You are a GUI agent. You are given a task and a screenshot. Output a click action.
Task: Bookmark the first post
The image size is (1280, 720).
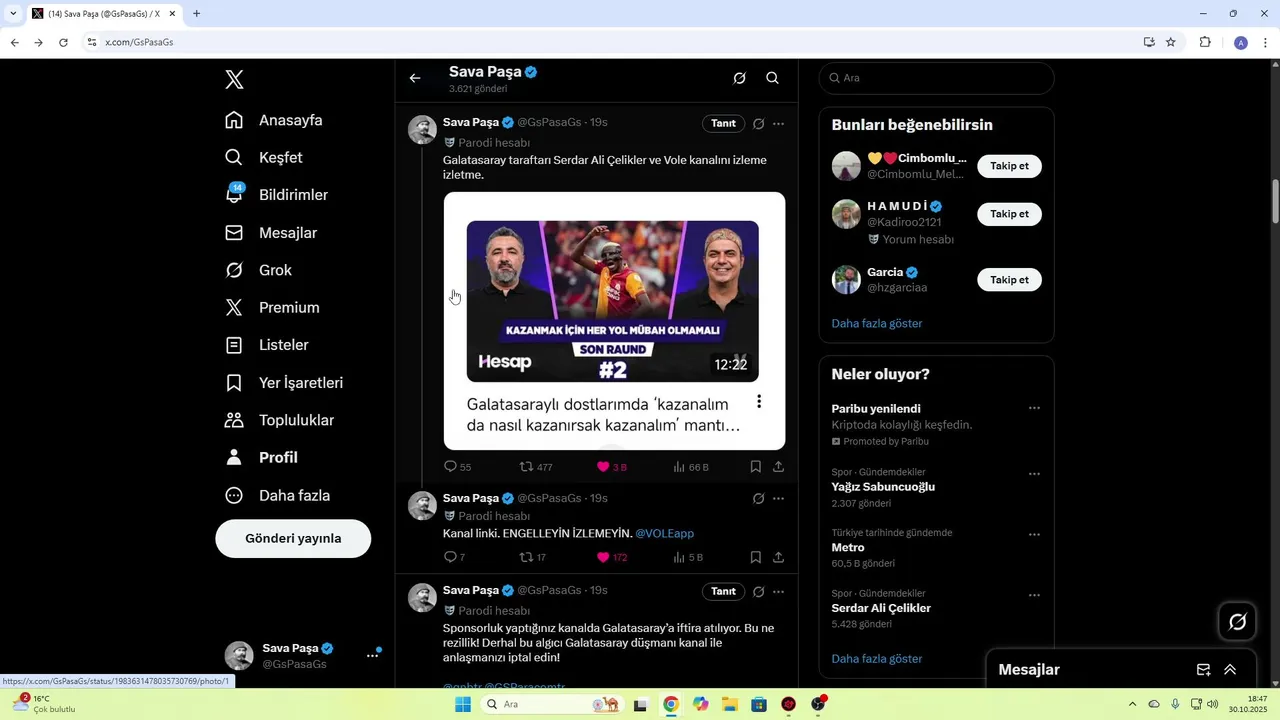(x=756, y=467)
